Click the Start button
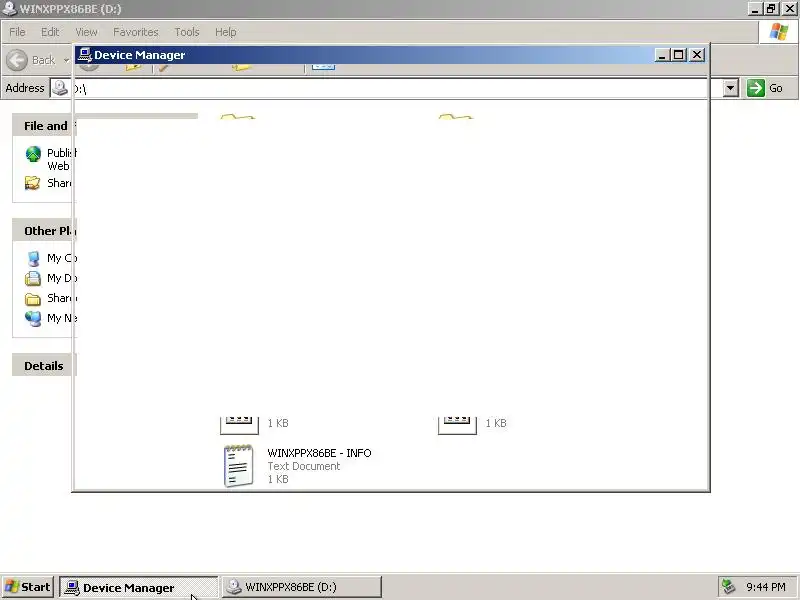Viewport: 800px width, 600px height. click(x=28, y=587)
